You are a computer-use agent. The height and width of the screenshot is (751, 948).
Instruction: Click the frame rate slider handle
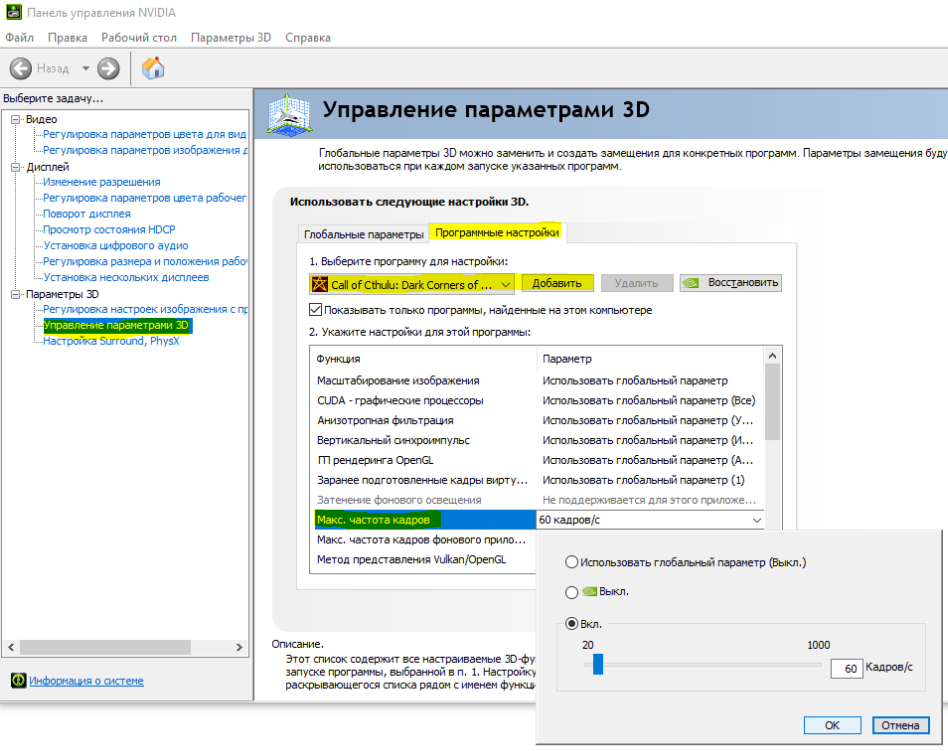tap(598, 664)
